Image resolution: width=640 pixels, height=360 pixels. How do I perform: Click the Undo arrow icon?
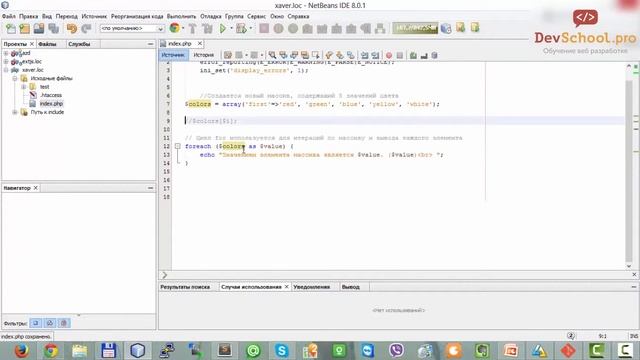72,29
